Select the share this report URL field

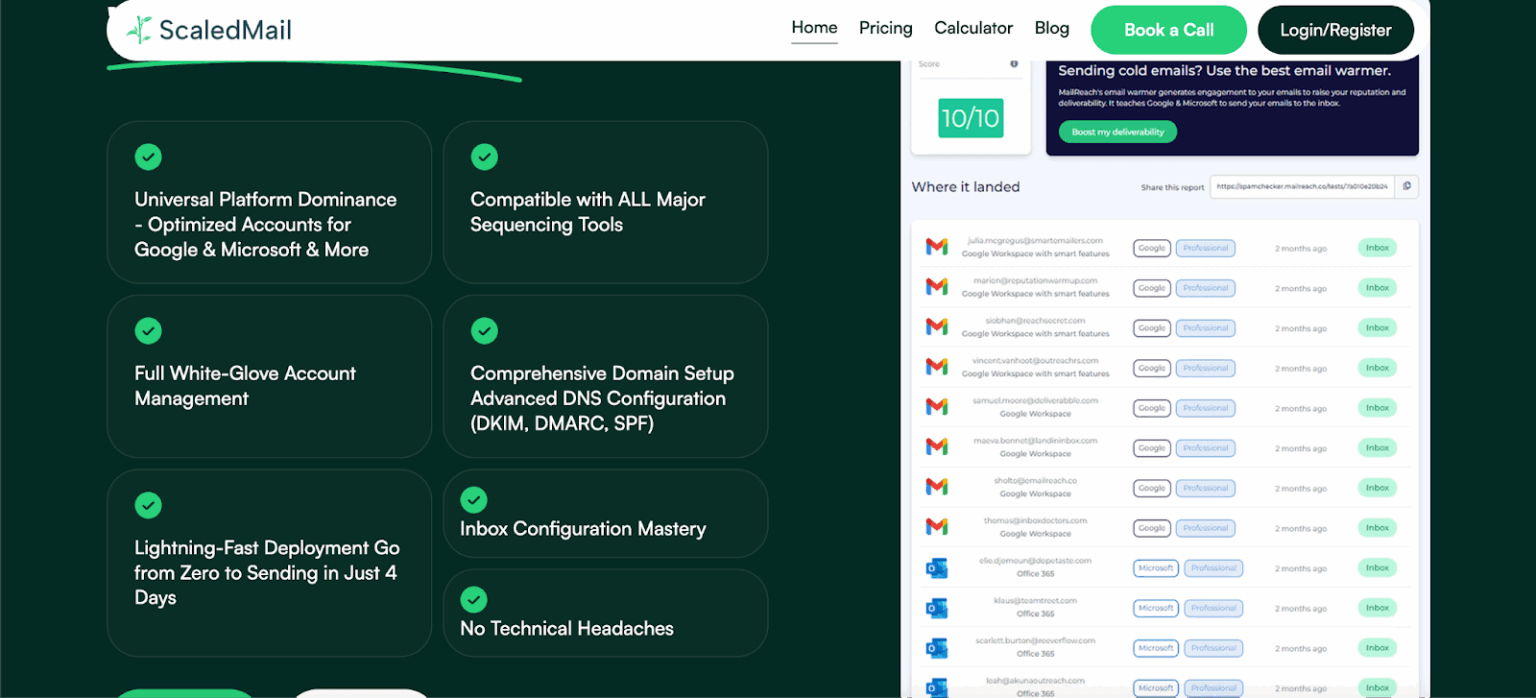[1303, 186]
